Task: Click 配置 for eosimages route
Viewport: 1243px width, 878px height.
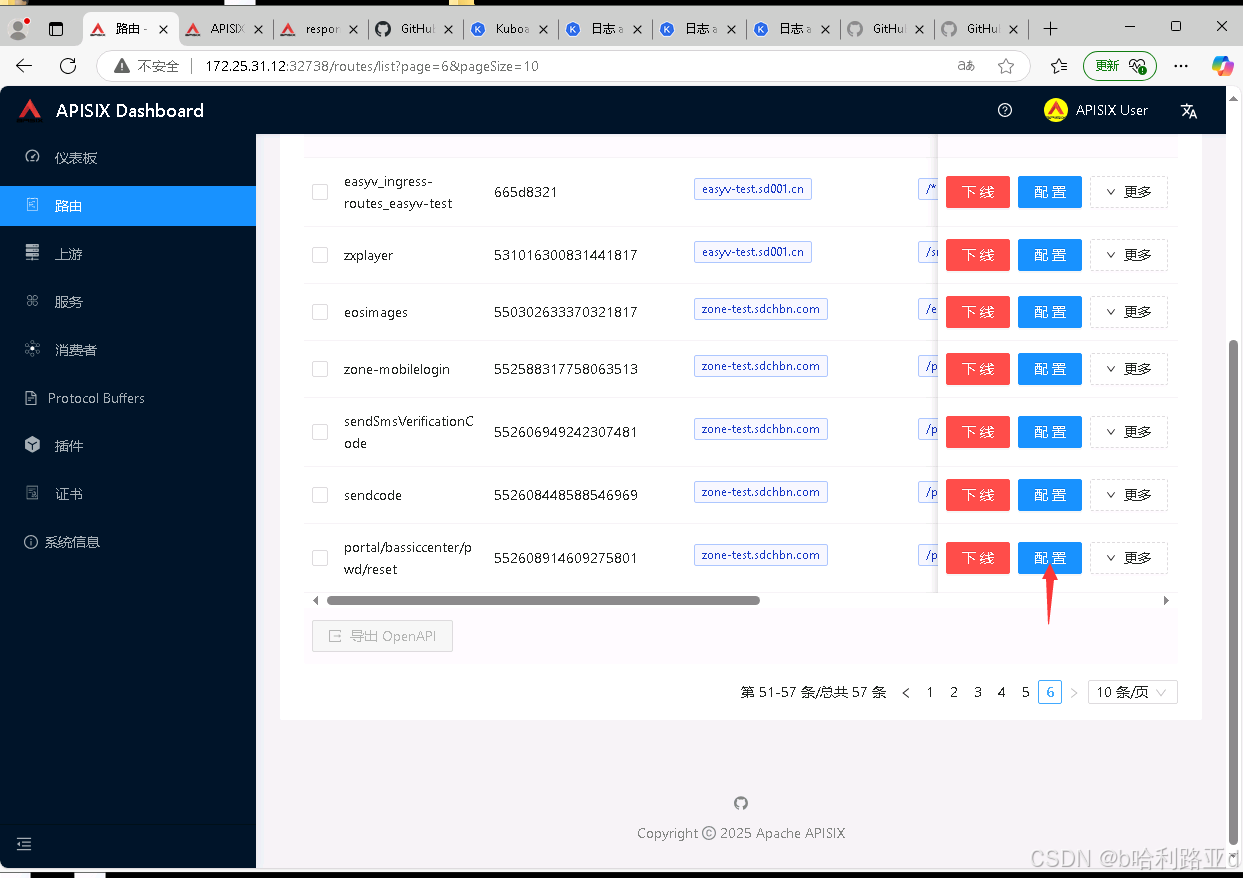Action: pyautogui.click(x=1050, y=312)
